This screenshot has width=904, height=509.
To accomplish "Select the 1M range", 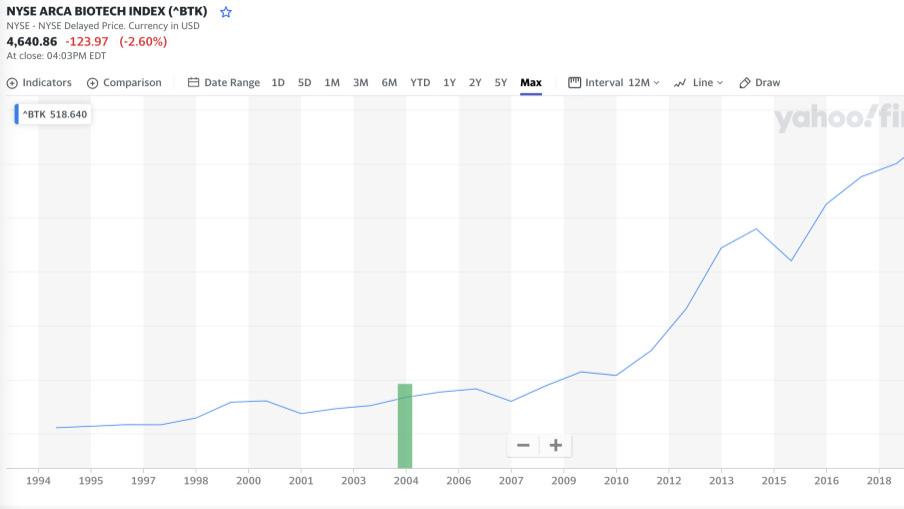I will tap(332, 82).
